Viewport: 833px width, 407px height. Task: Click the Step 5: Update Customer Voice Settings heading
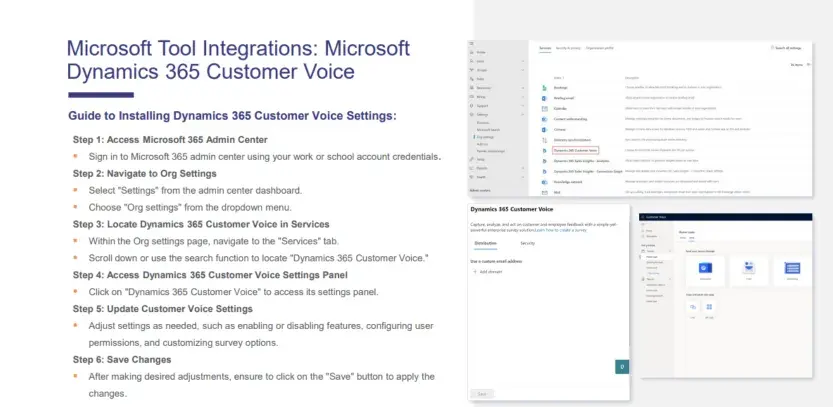point(163,309)
